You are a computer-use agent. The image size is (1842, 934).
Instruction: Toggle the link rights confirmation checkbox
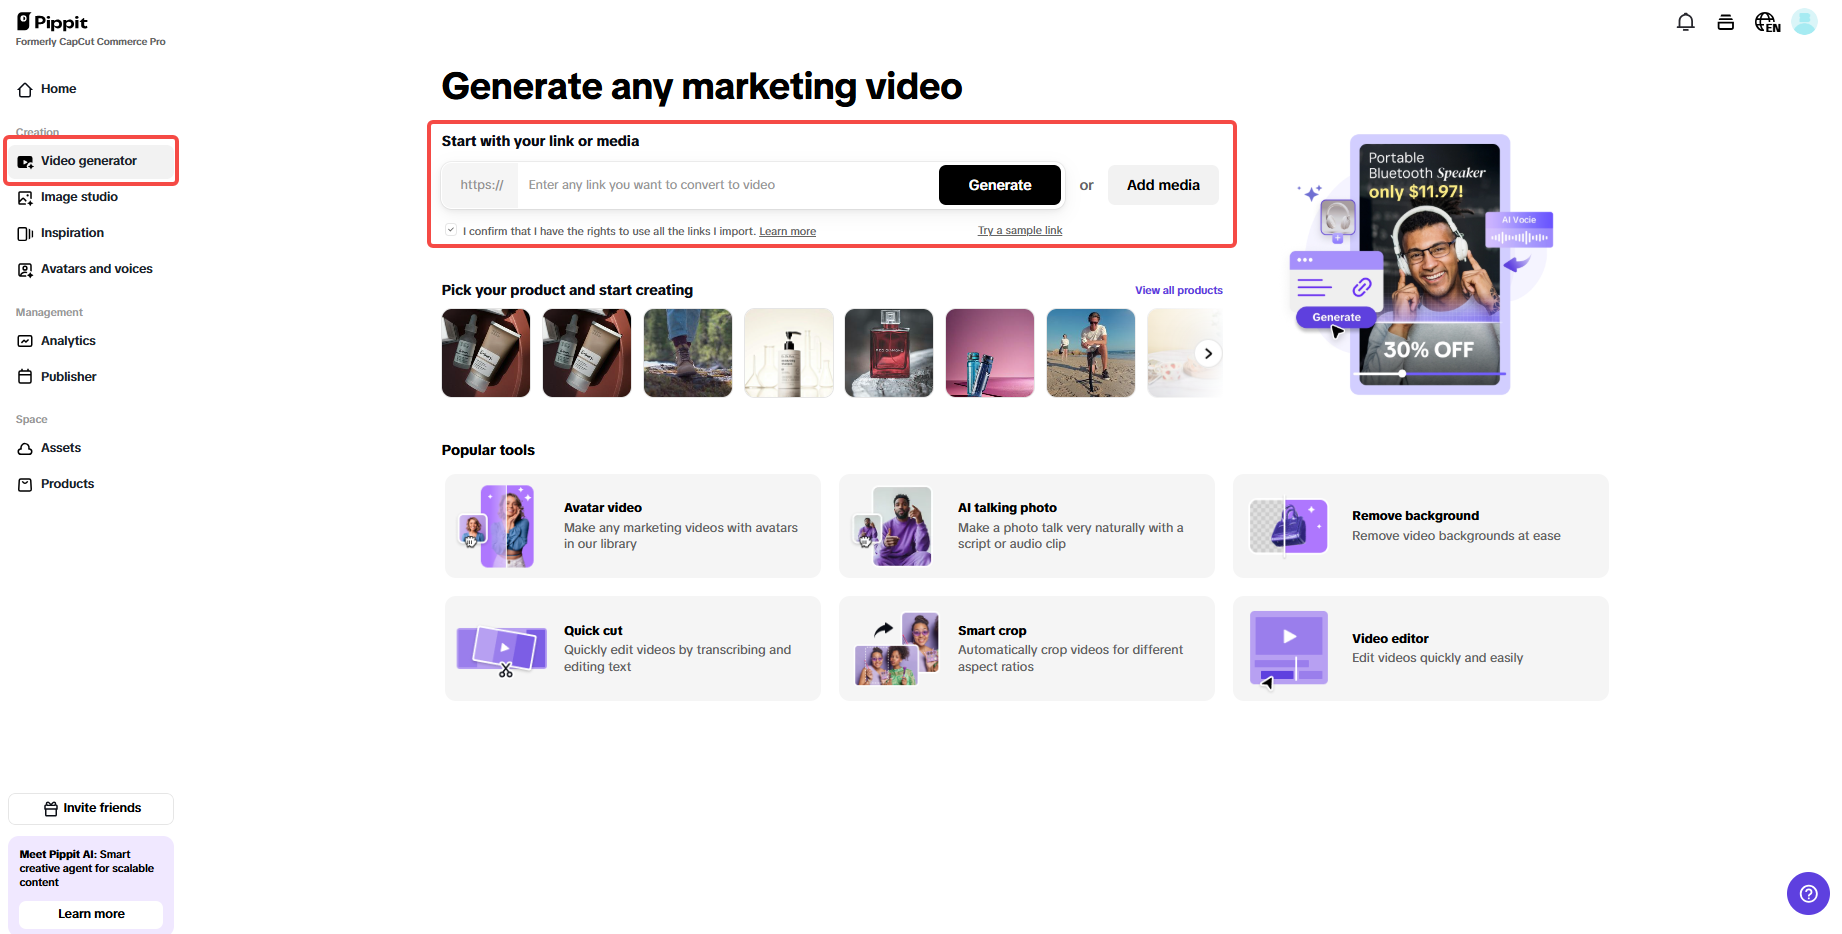(x=451, y=229)
